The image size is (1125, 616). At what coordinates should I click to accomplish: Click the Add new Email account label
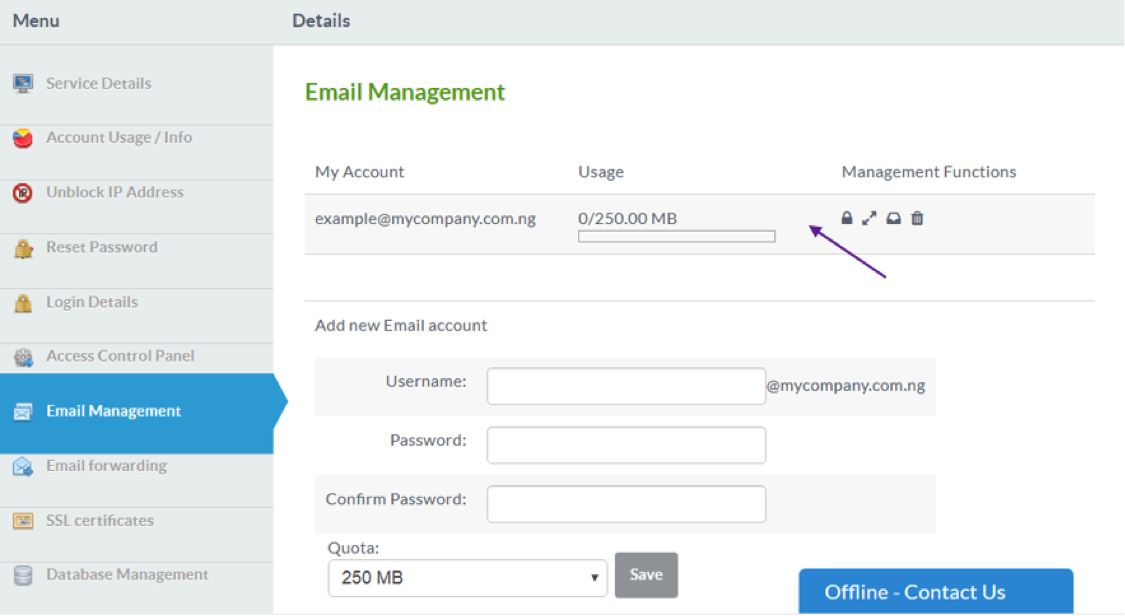click(x=401, y=326)
